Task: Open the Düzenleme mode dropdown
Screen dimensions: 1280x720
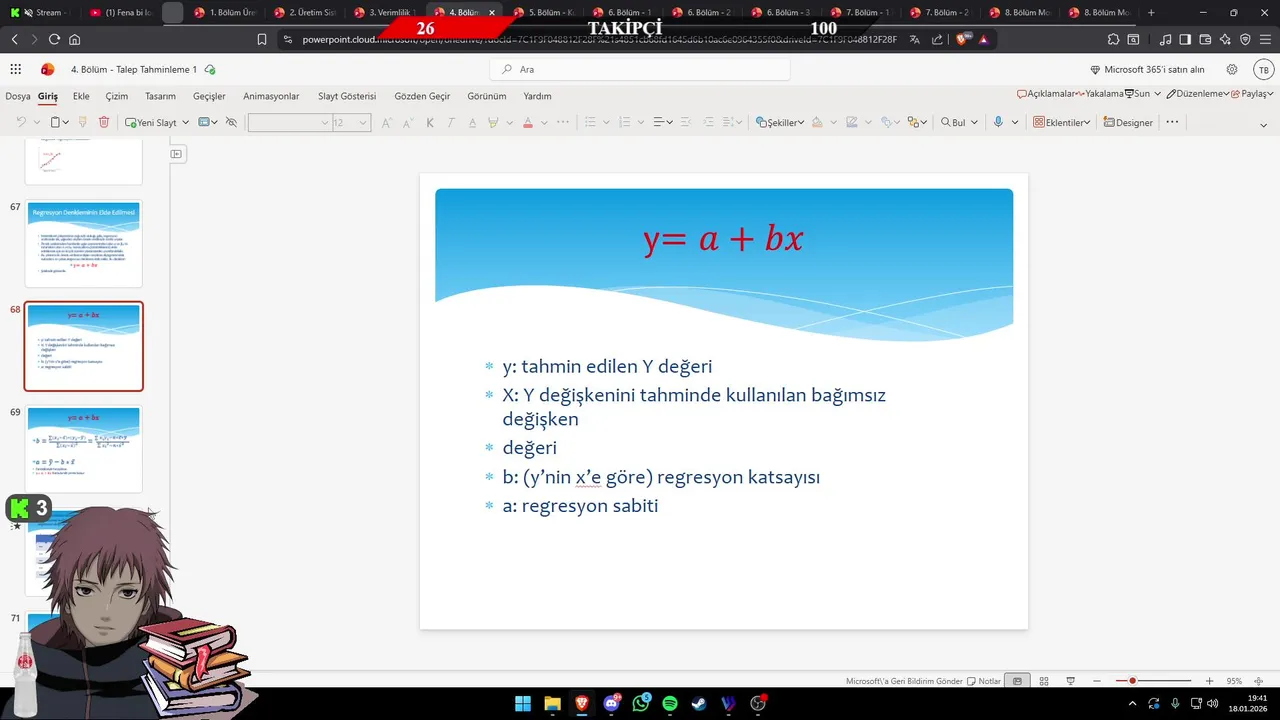Action: [x=1199, y=93]
